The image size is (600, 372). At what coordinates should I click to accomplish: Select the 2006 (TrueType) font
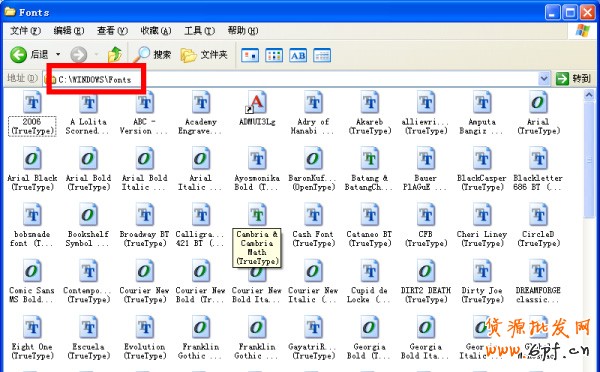(32, 113)
